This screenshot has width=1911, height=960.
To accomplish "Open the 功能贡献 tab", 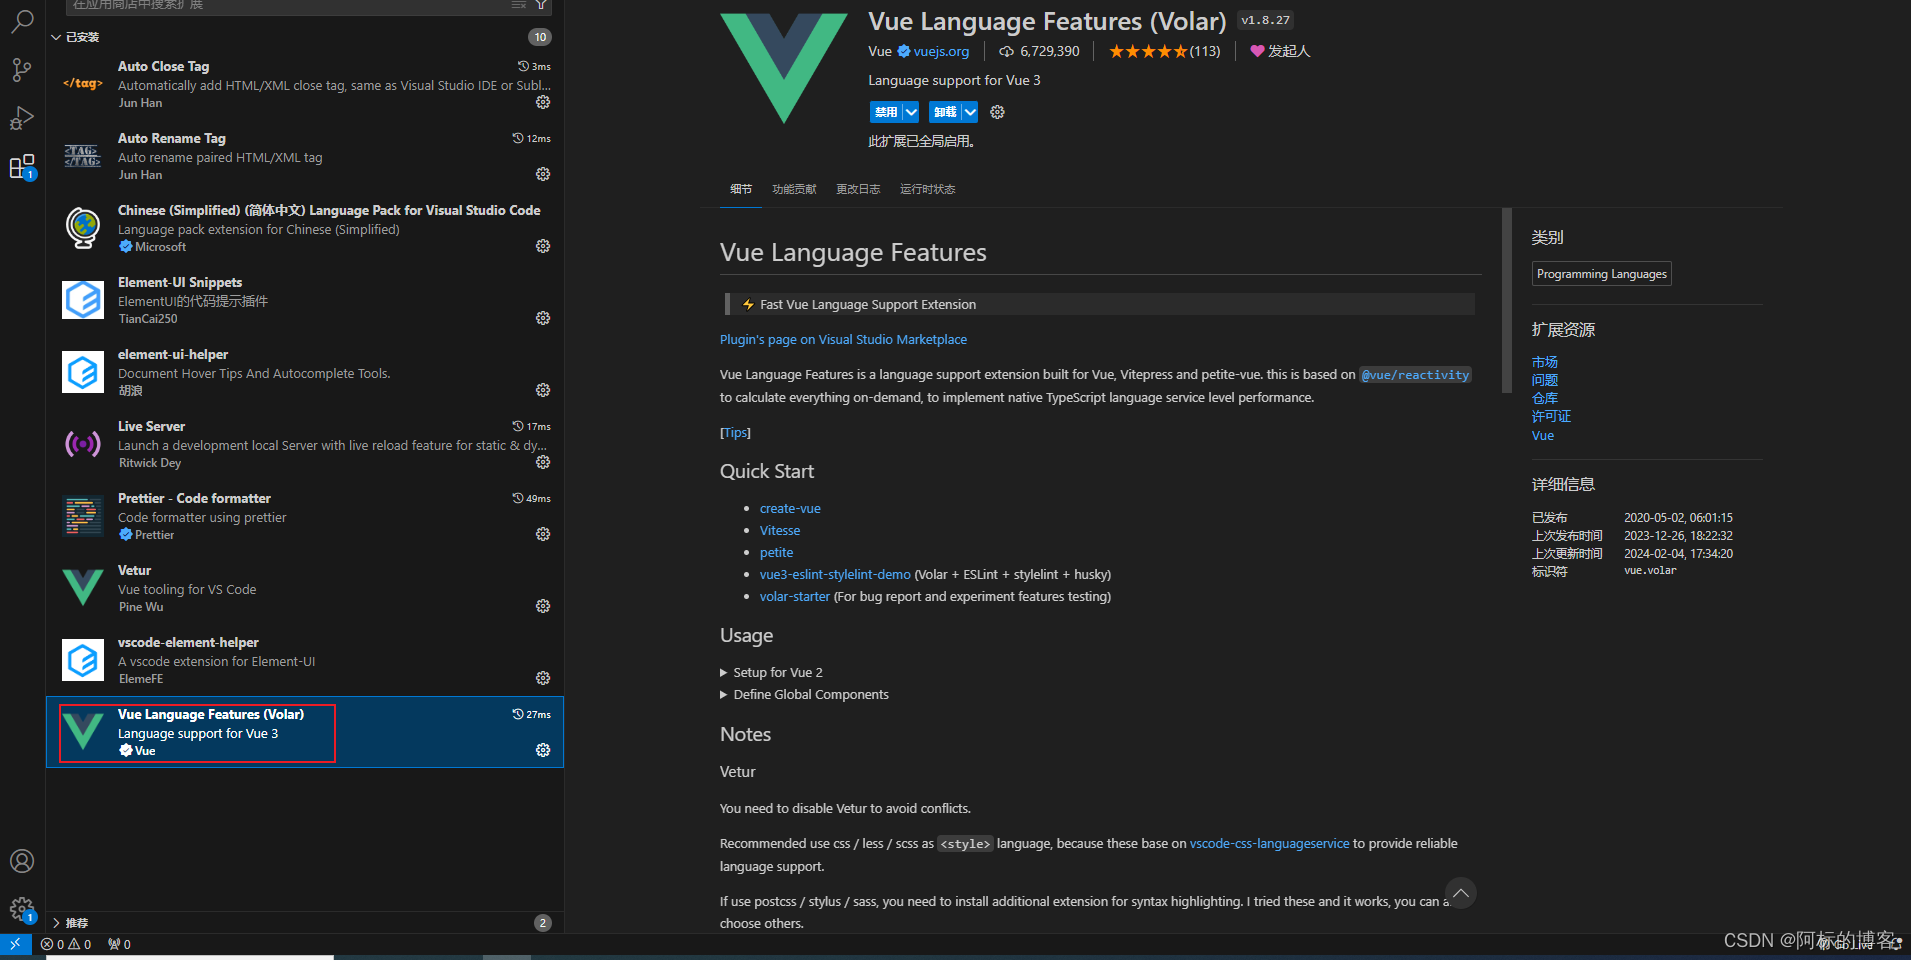I will (x=793, y=188).
